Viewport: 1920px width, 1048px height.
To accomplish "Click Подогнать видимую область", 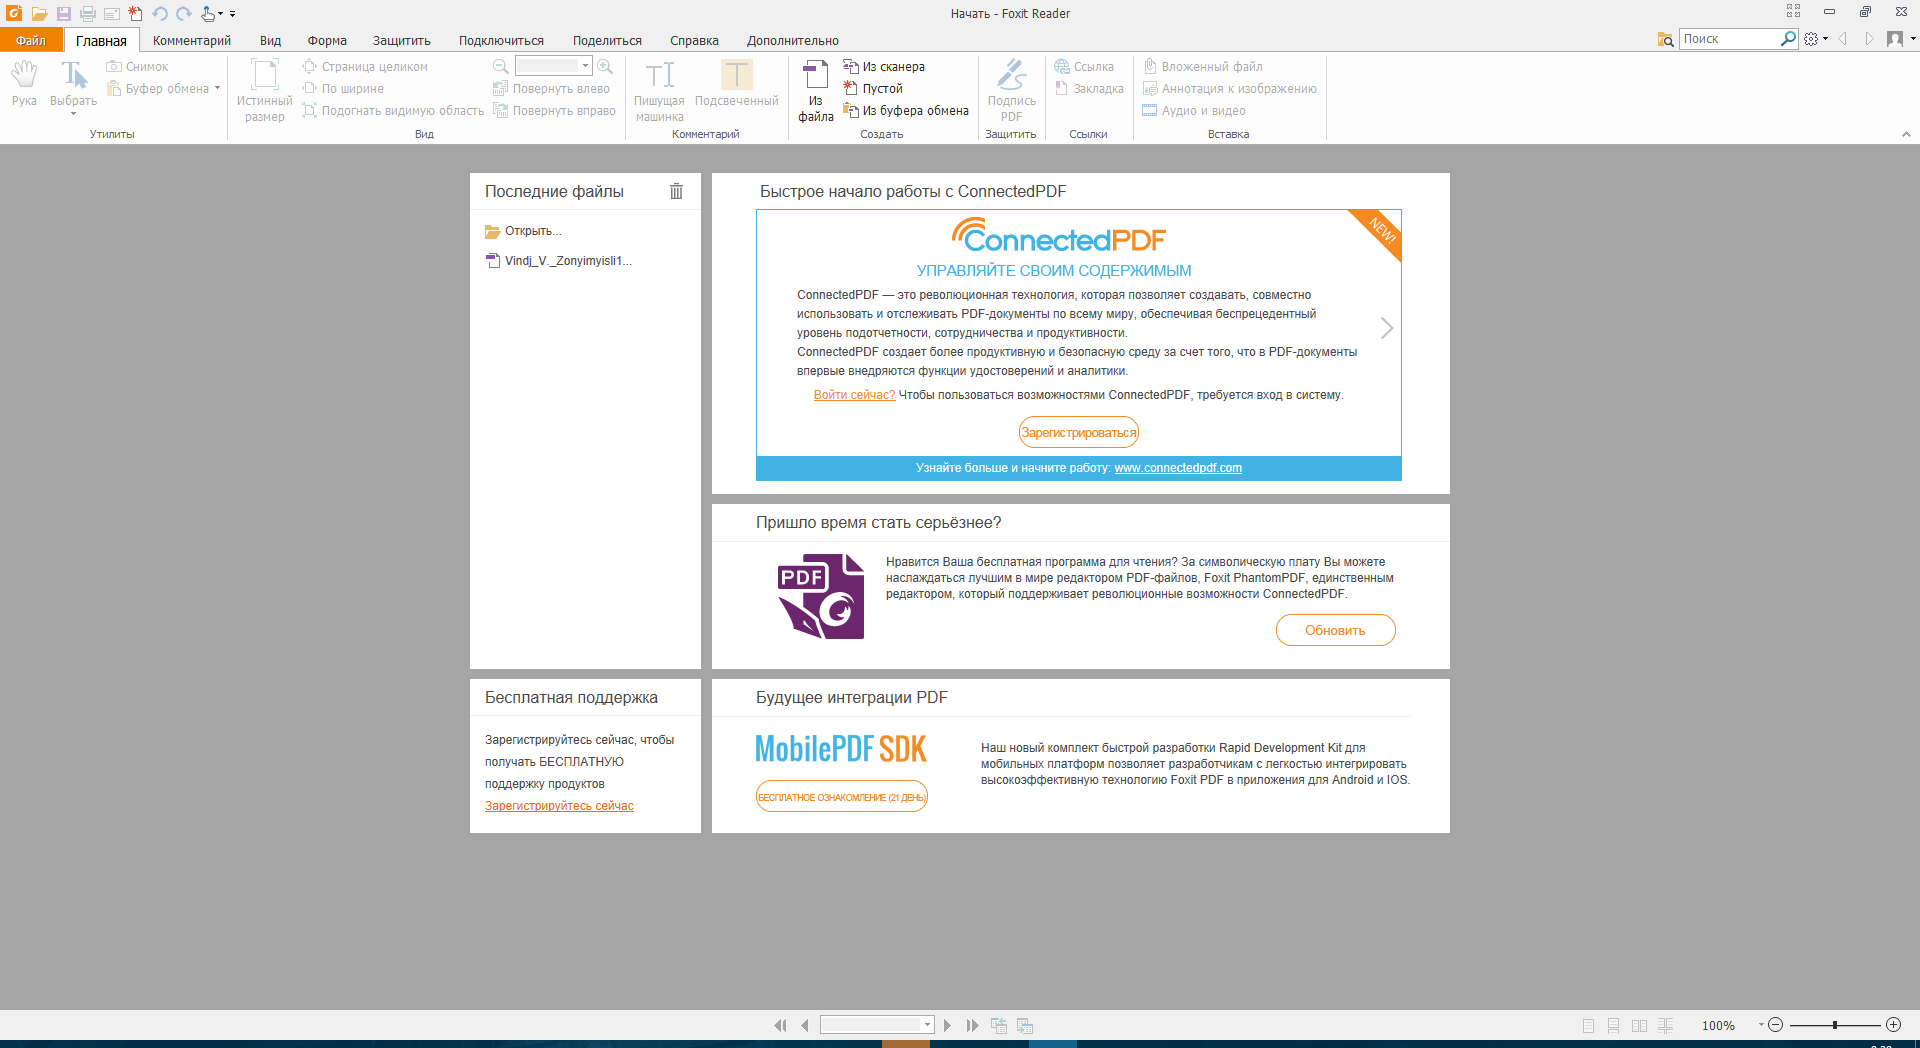I will (x=393, y=111).
